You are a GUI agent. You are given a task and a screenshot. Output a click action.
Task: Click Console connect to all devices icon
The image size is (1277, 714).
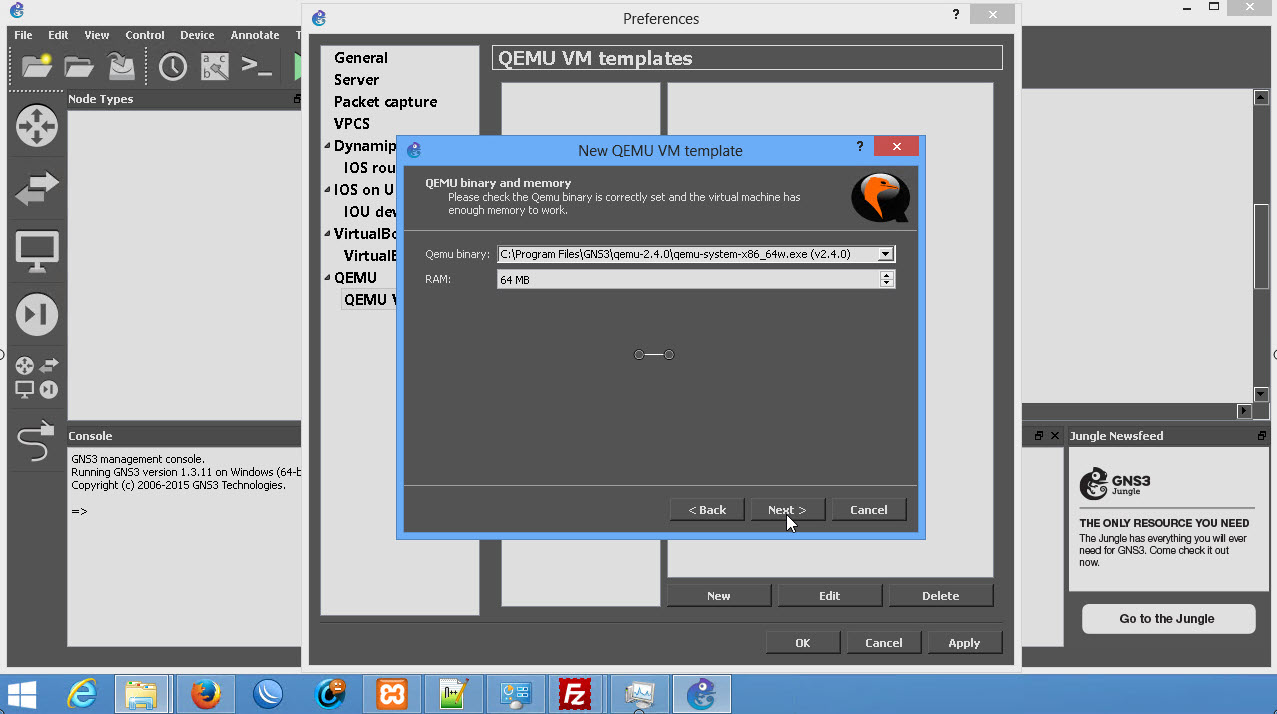257,67
